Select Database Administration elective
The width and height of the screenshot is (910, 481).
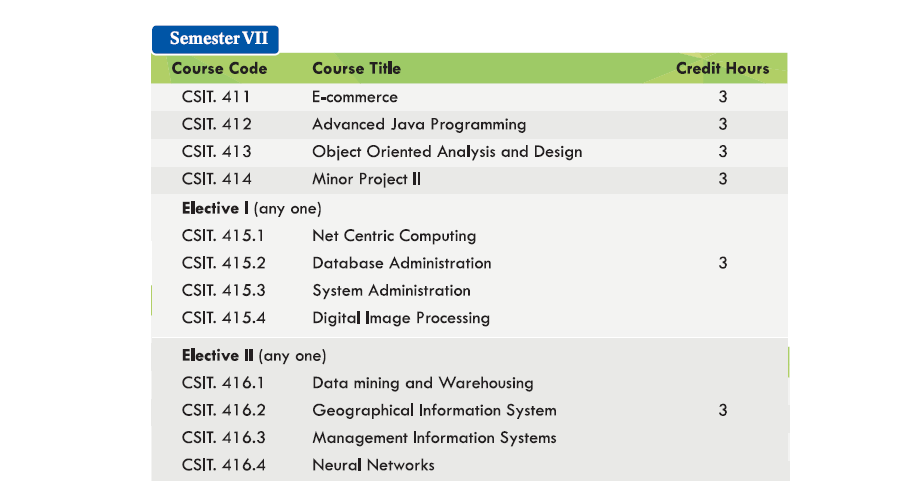click(x=402, y=263)
